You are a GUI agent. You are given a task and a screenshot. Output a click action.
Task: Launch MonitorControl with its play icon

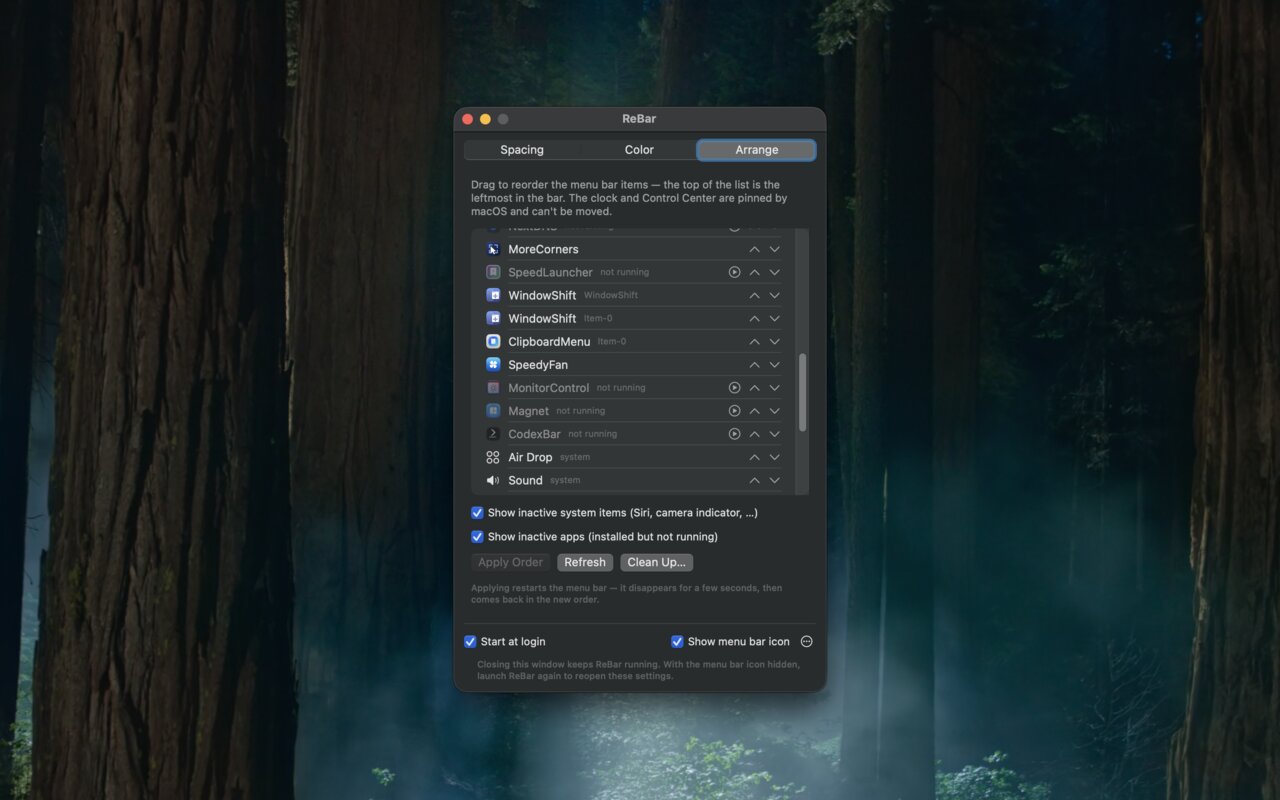click(x=734, y=387)
